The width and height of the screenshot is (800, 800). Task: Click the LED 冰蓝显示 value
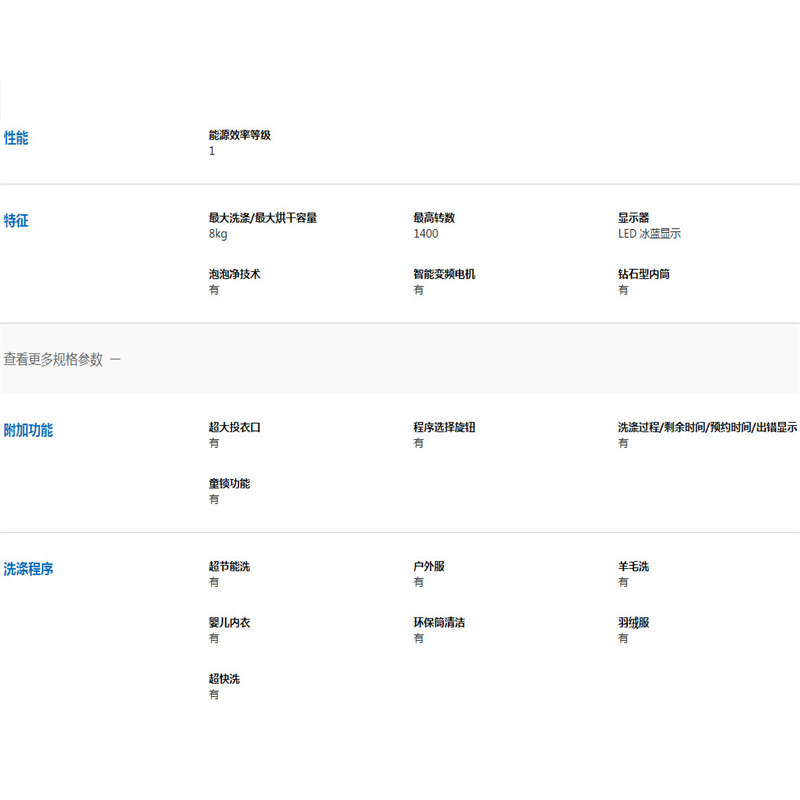tap(649, 234)
